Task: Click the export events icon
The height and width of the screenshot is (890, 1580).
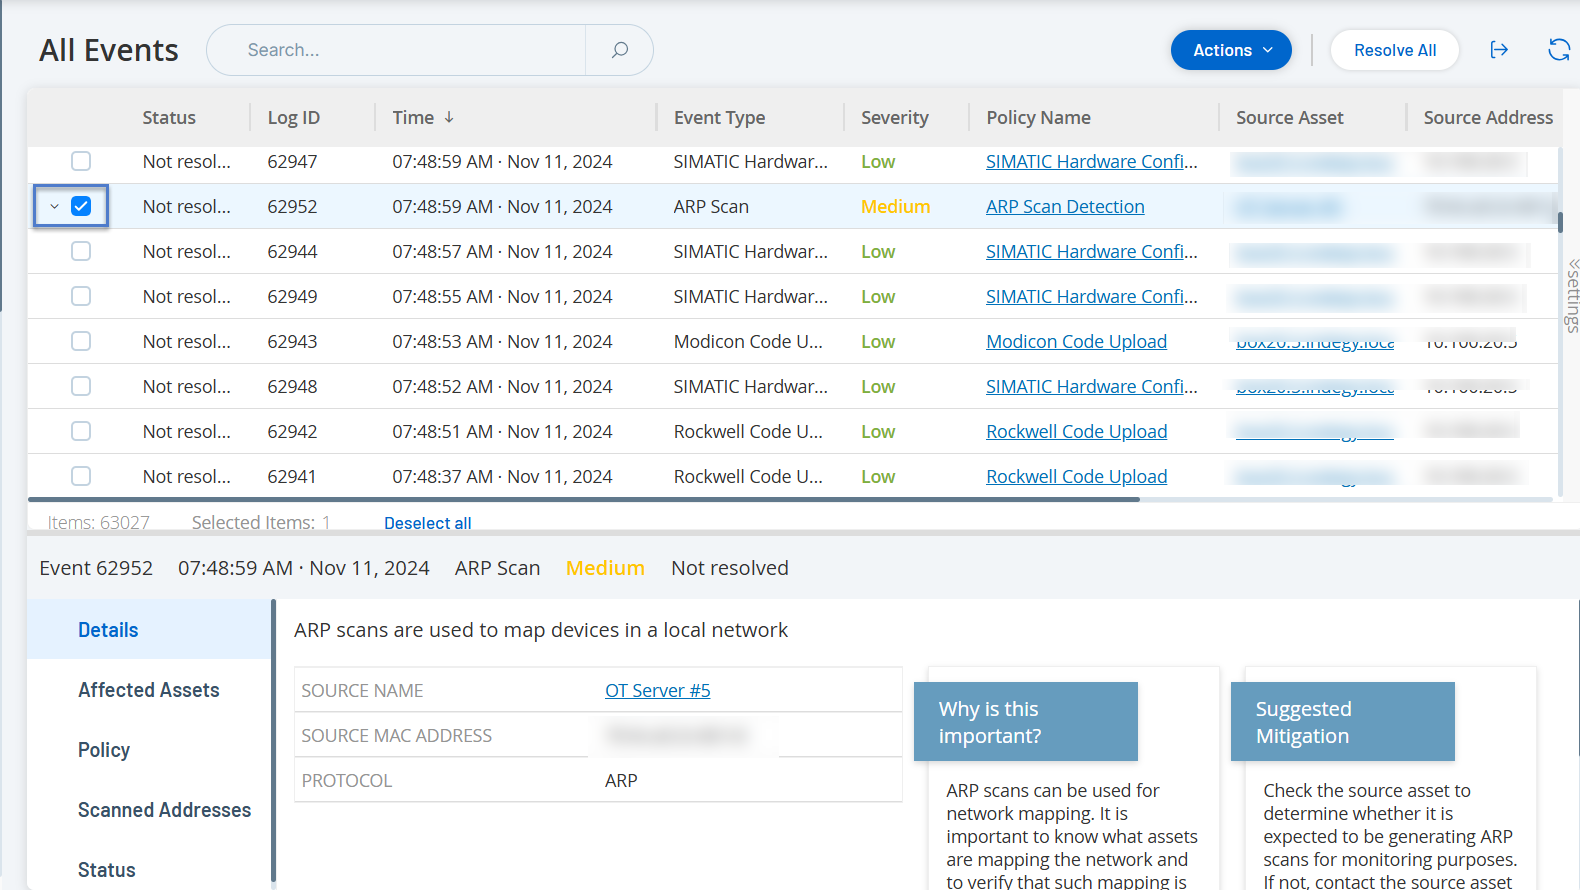Action: click(x=1498, y=50)
